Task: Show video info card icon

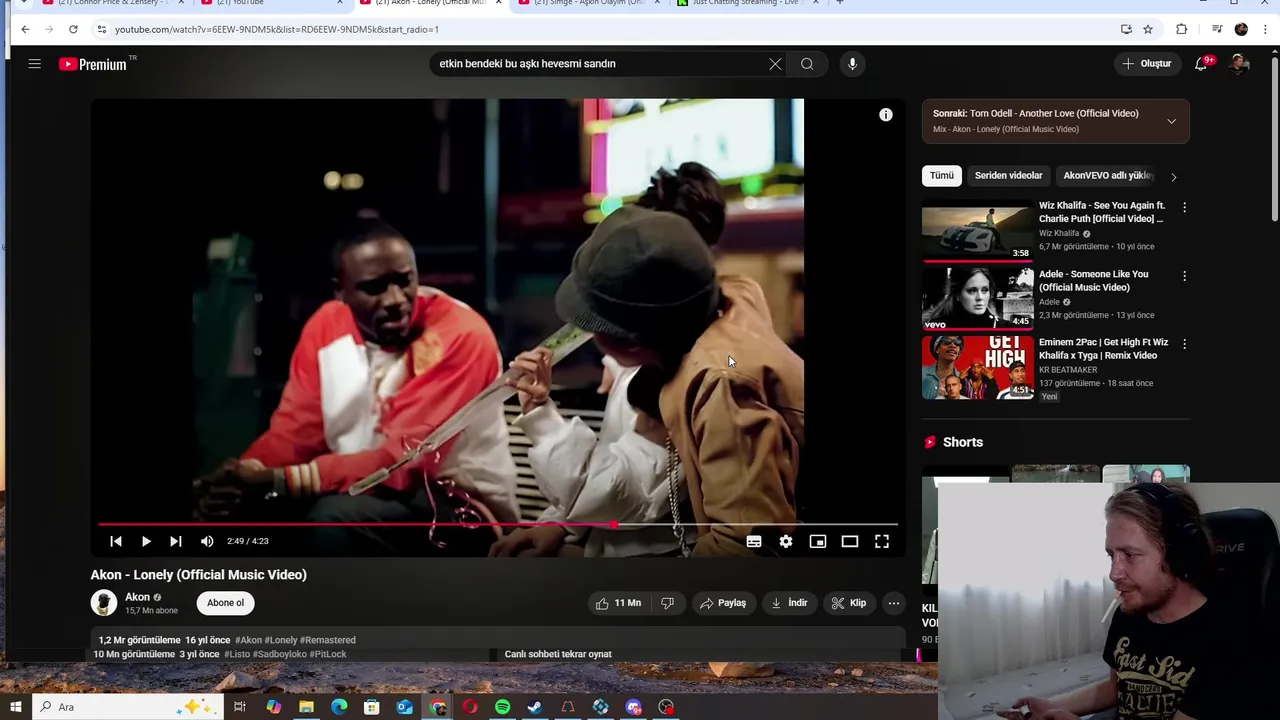Action: [885, 115]
